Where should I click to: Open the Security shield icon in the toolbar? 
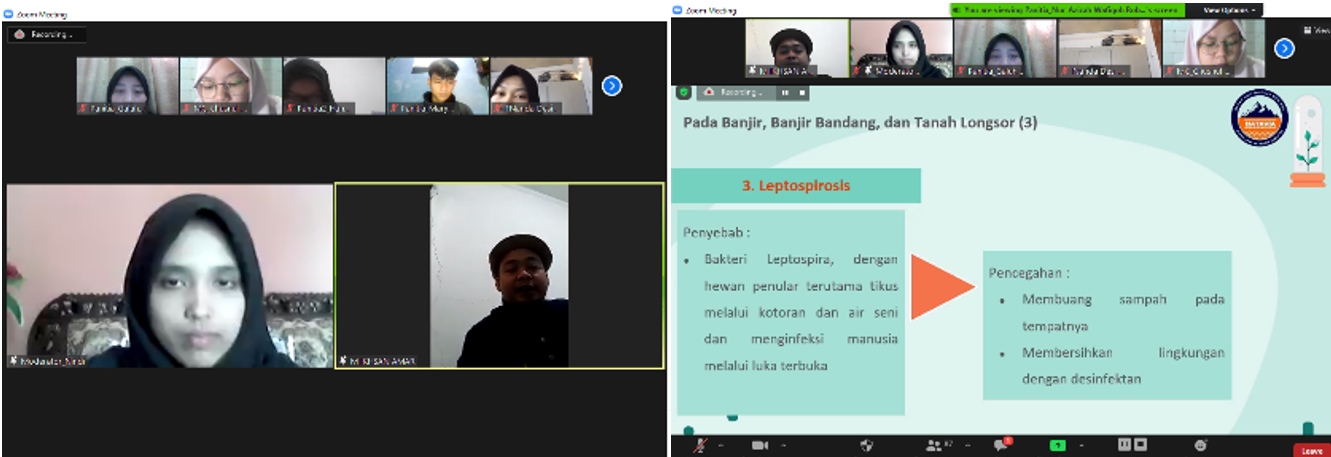click(x=867, y=445)
